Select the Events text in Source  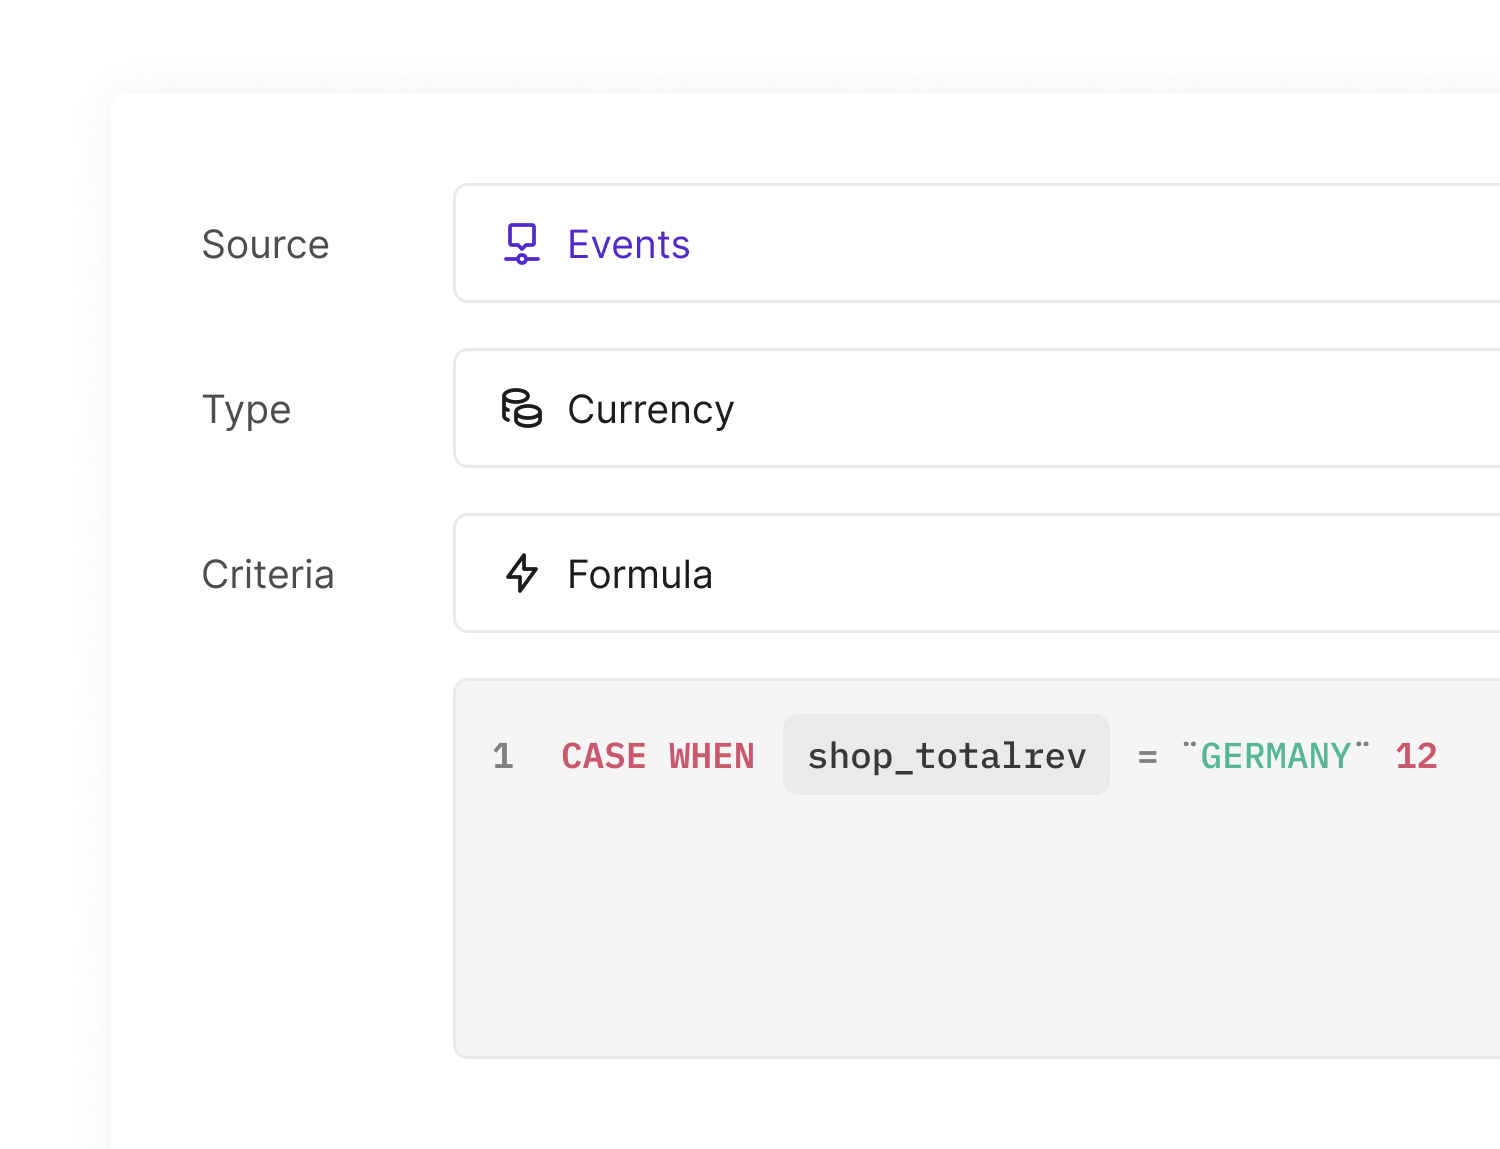point(628,245)
